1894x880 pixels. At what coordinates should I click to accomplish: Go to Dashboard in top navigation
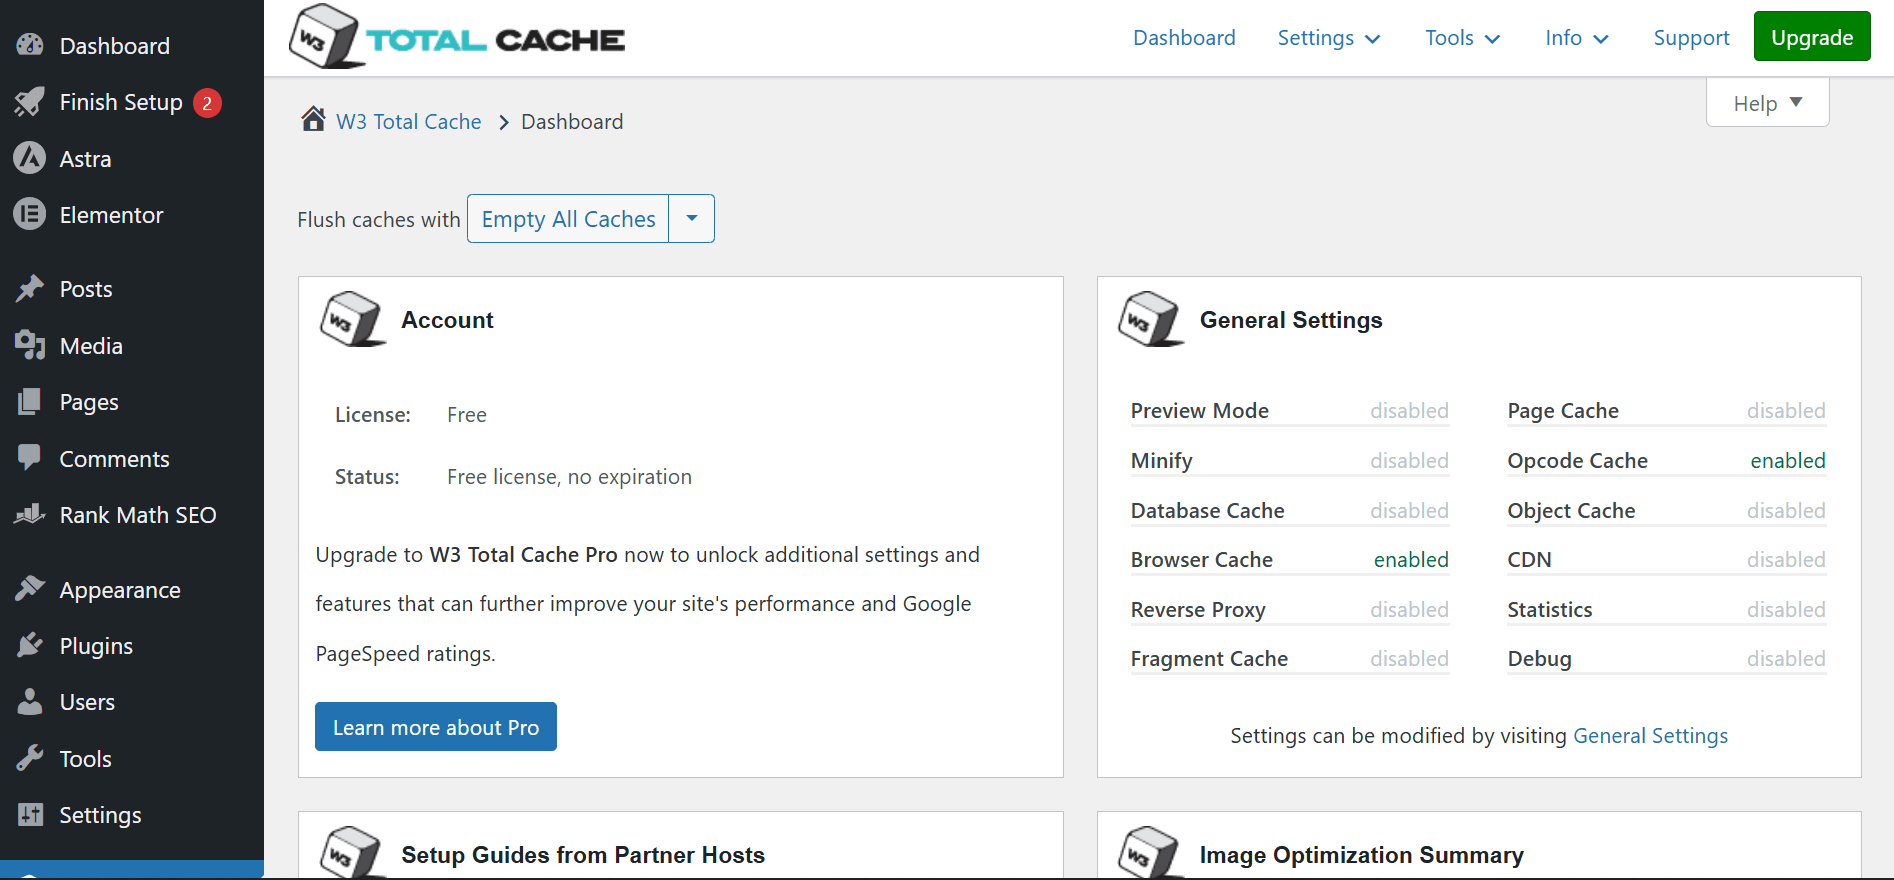tap(1184, 38)
